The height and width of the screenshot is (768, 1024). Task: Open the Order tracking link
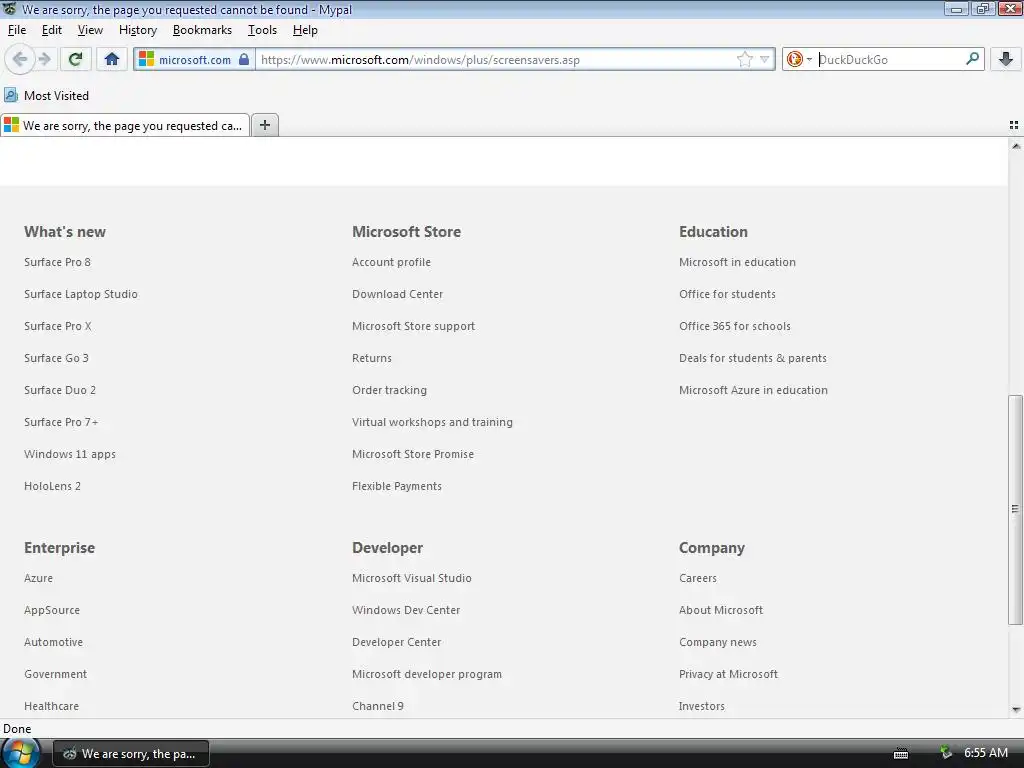[389, 390]
